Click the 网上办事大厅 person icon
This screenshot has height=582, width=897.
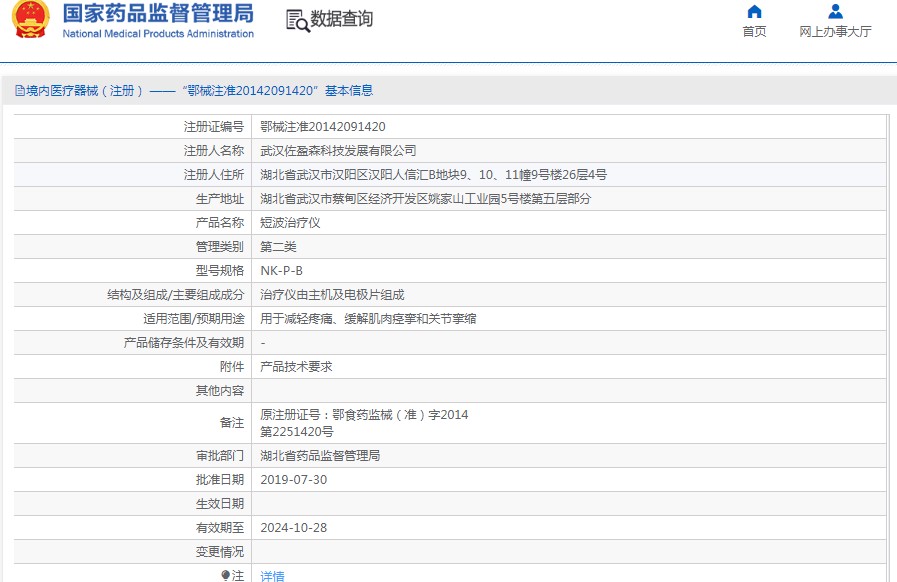(835, 12)
